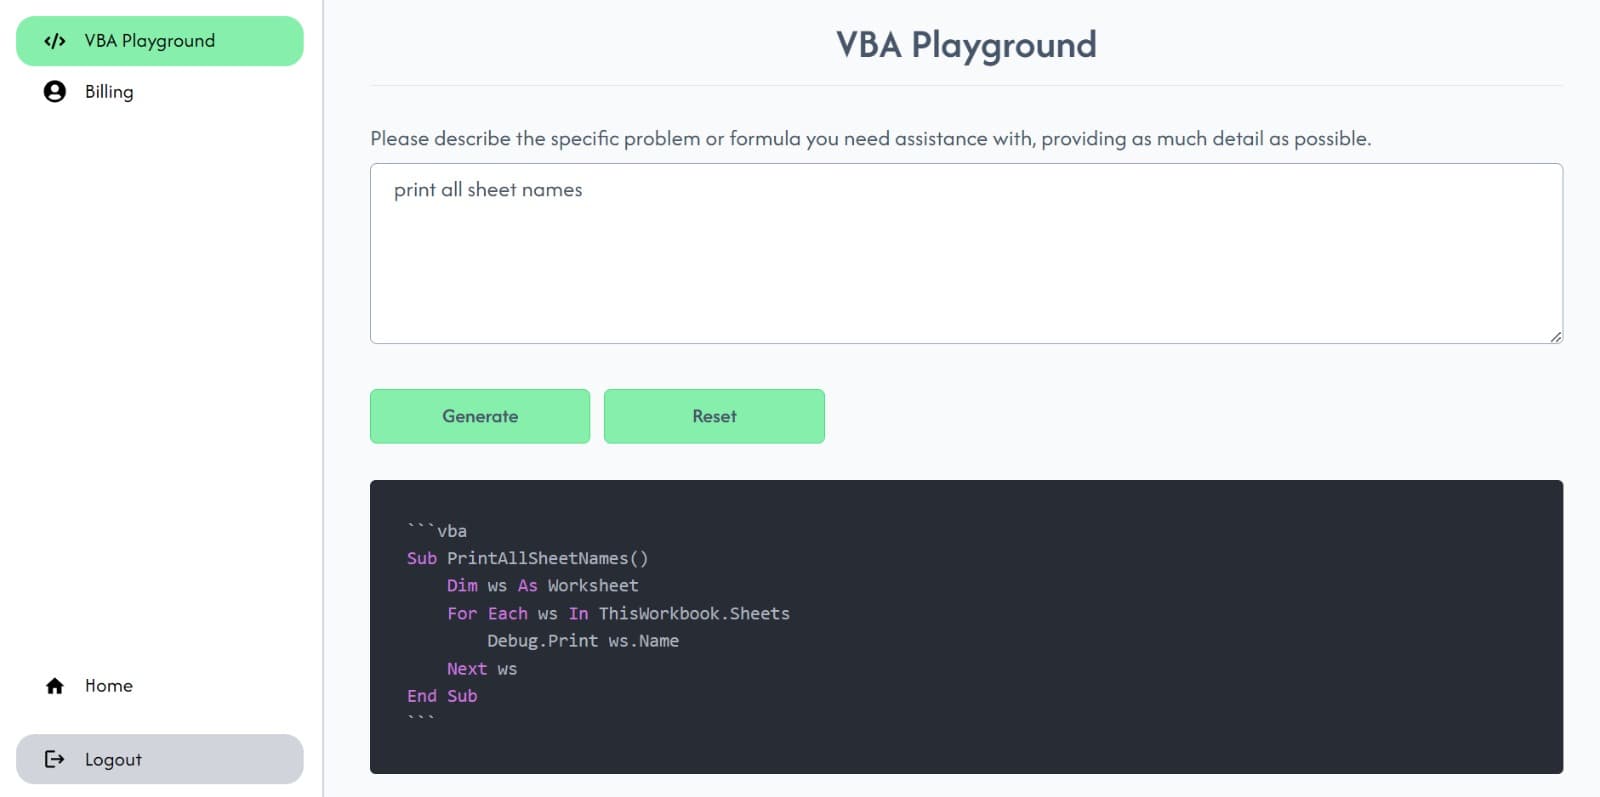Click the 'Debug.Print ws.Name' code line
1600x797 pixels.
click(582, 641)
